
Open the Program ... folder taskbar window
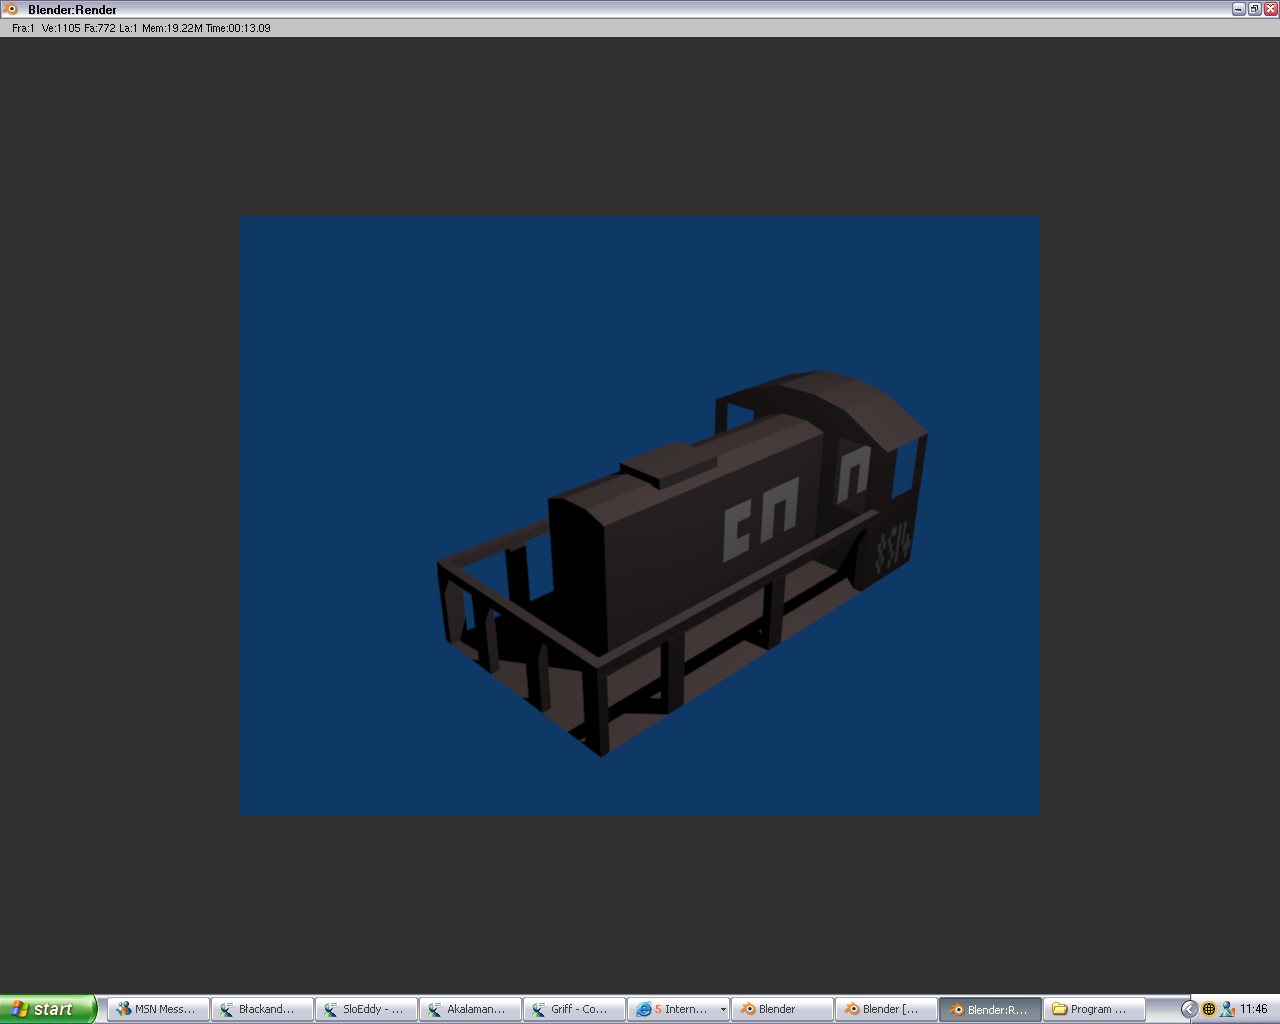[x=1095, y=1009]
